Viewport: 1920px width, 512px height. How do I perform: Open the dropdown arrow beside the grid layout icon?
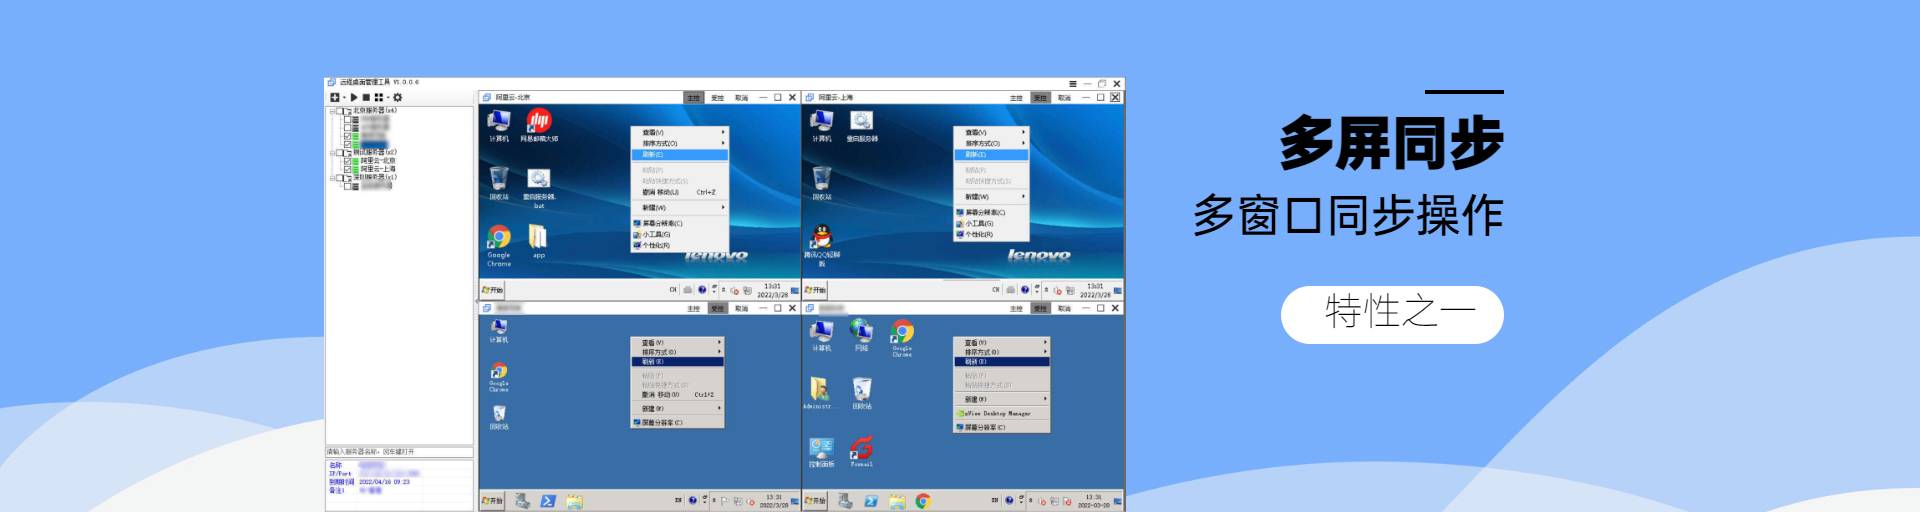pyautogui.click(x=387, y=97)
